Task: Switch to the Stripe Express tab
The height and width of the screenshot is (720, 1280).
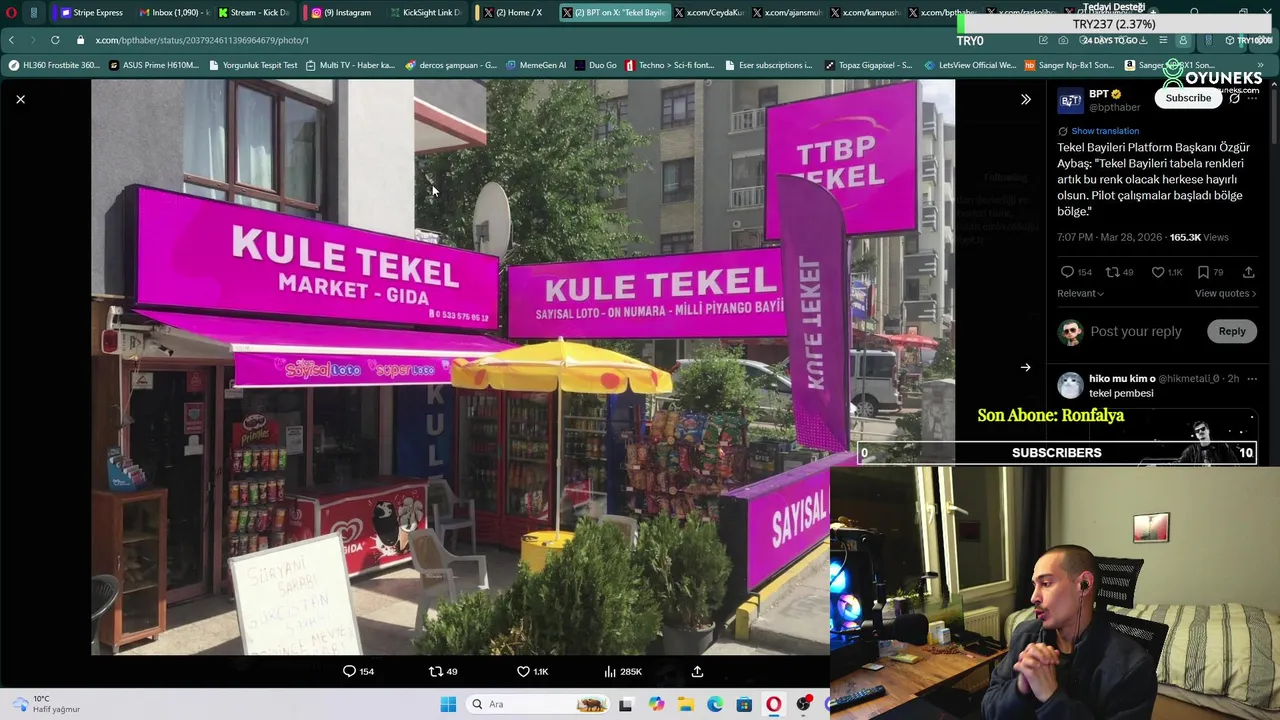Action: tap(91, 12)
